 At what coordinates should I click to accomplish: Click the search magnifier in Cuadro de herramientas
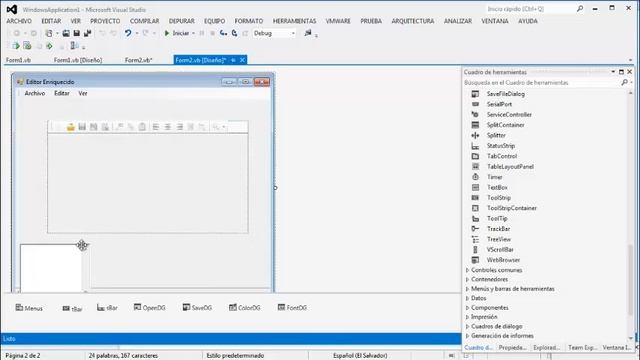pos(624,82)
